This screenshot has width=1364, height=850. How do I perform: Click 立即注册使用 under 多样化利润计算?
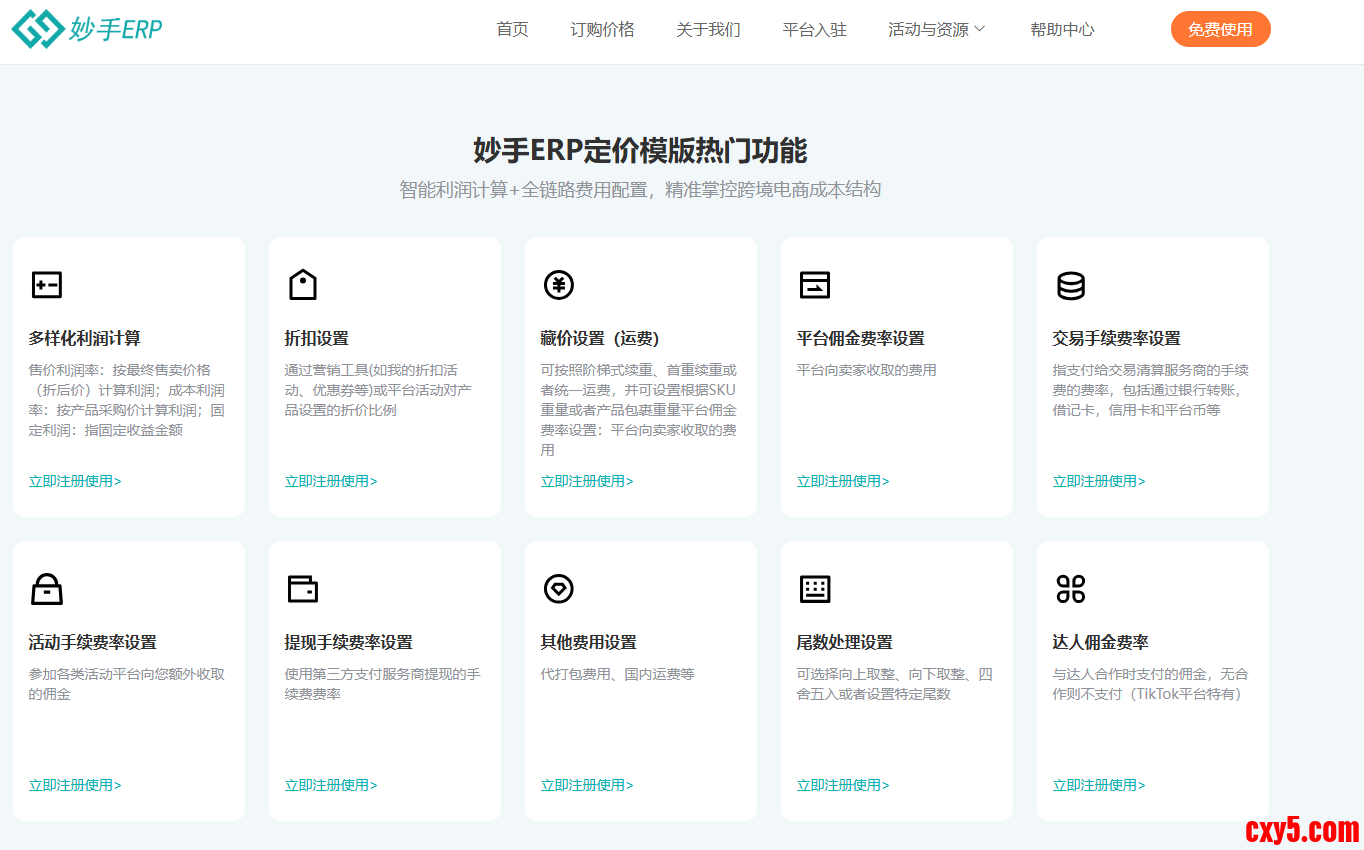click(x=75, y=481)
